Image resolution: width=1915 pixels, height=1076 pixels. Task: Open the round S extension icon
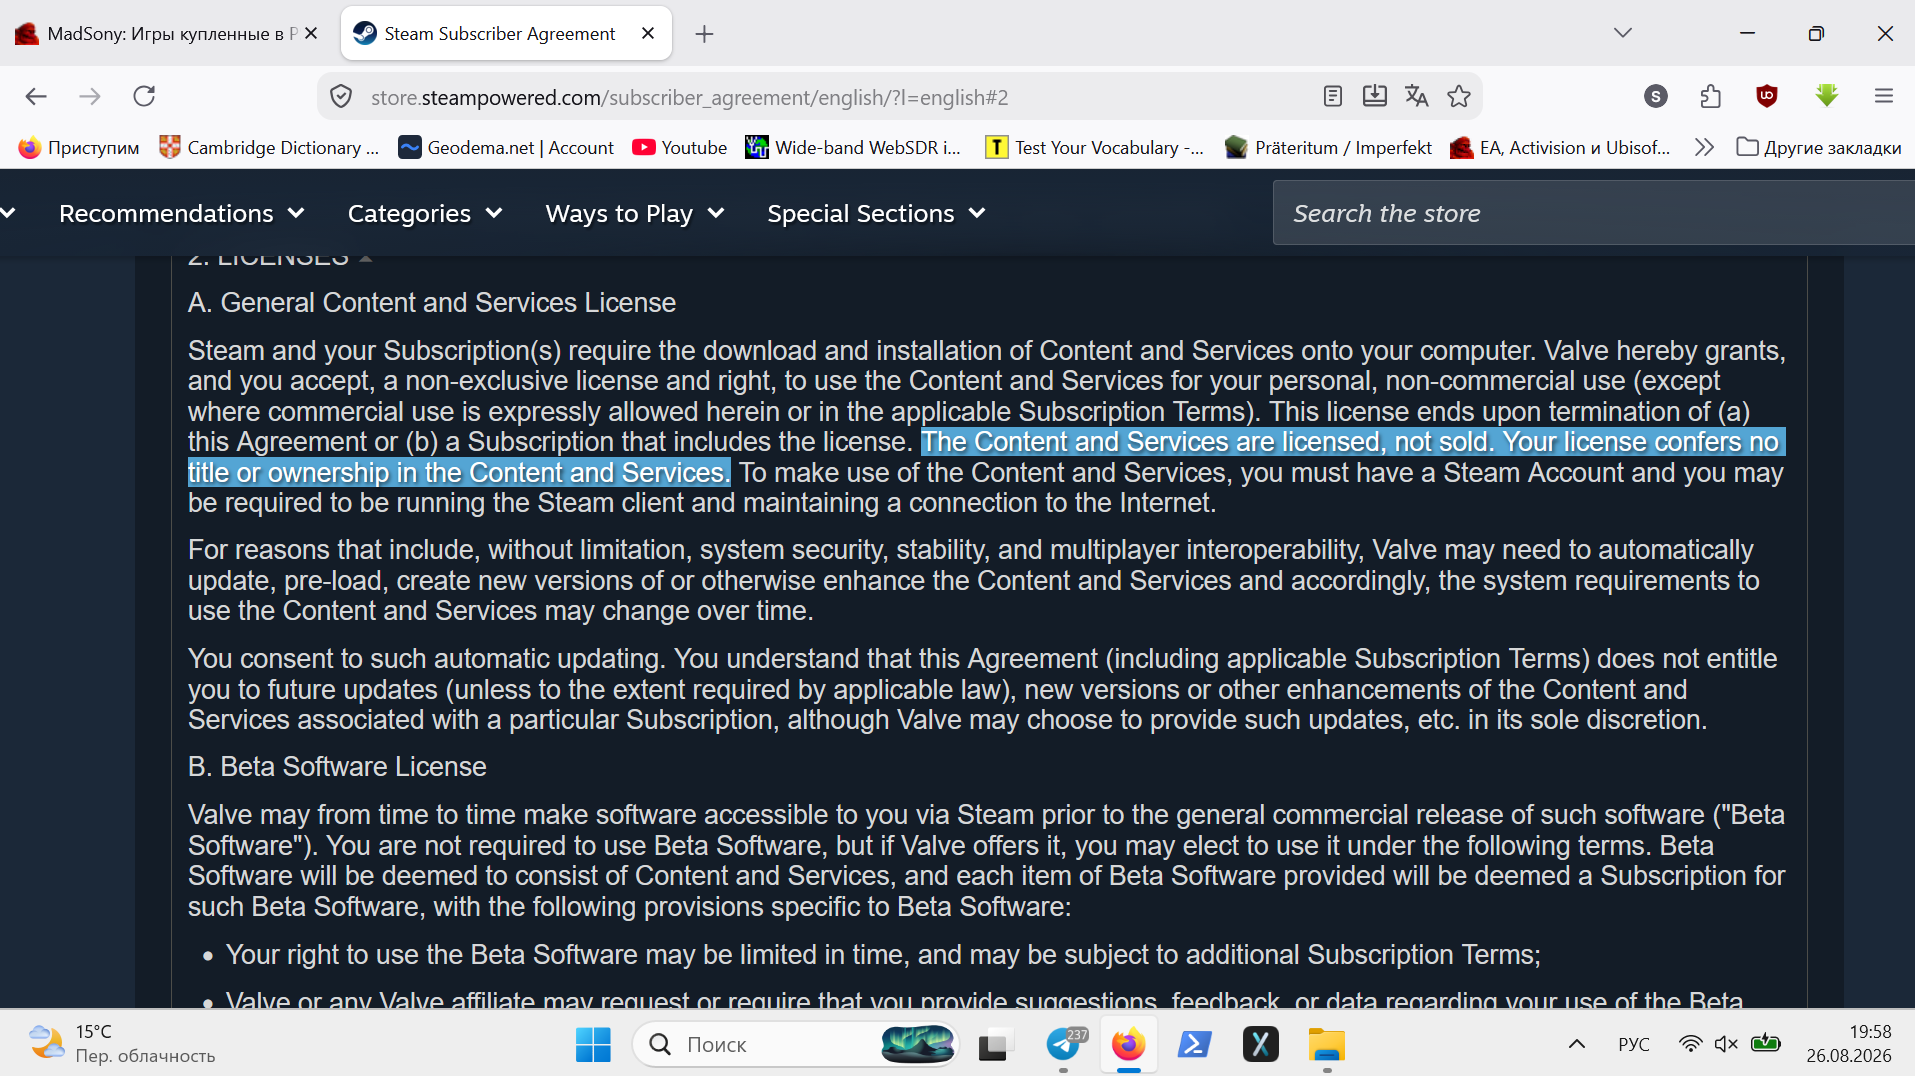point(1656,96)
